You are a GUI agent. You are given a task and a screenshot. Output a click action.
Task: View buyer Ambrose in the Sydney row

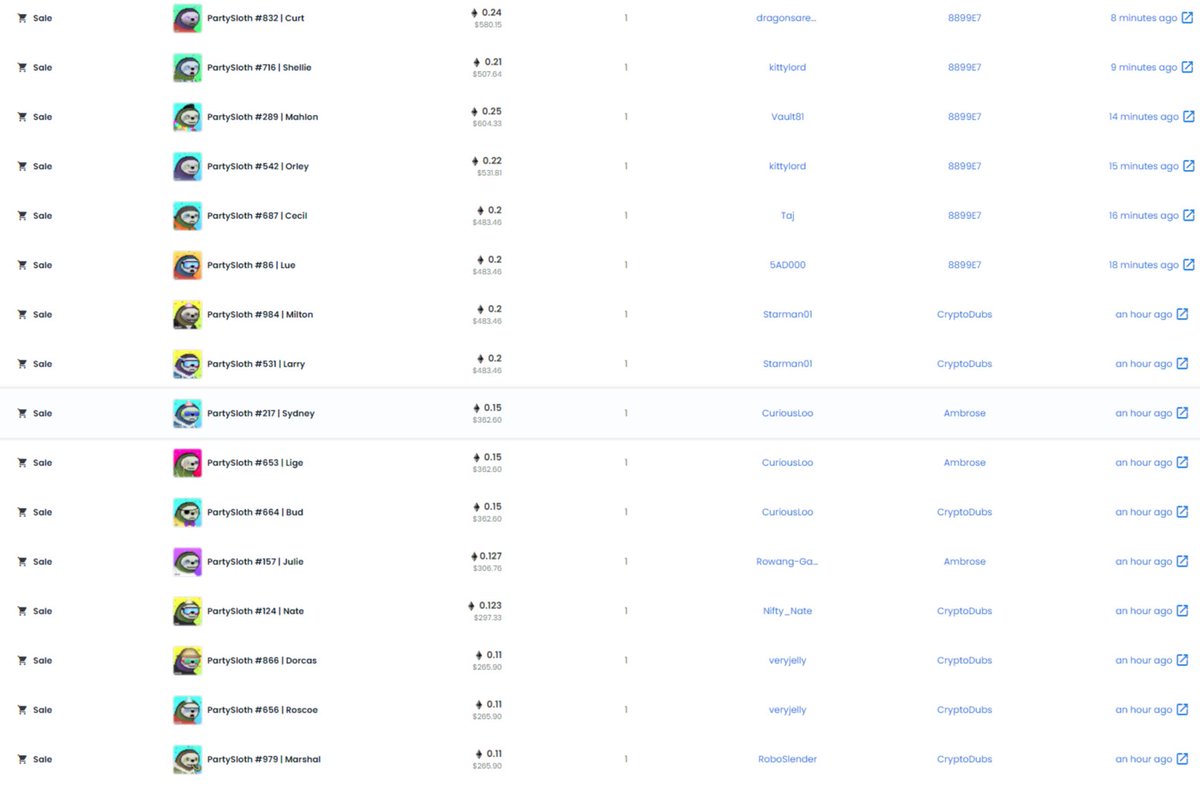click(964, 413)
